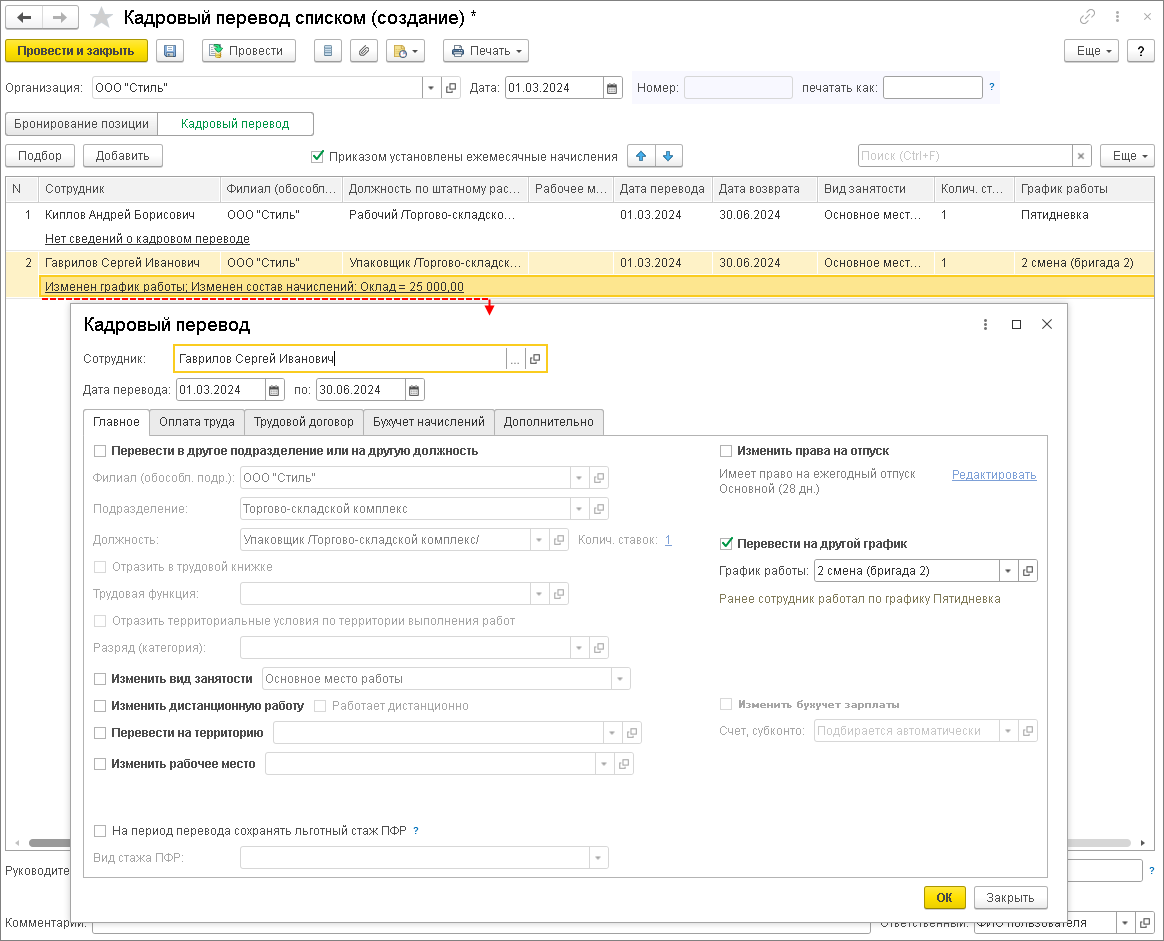Click the table search field
Image resolution: width=1164 pixels, height=941 pixels.
click(x=964, y=156)
